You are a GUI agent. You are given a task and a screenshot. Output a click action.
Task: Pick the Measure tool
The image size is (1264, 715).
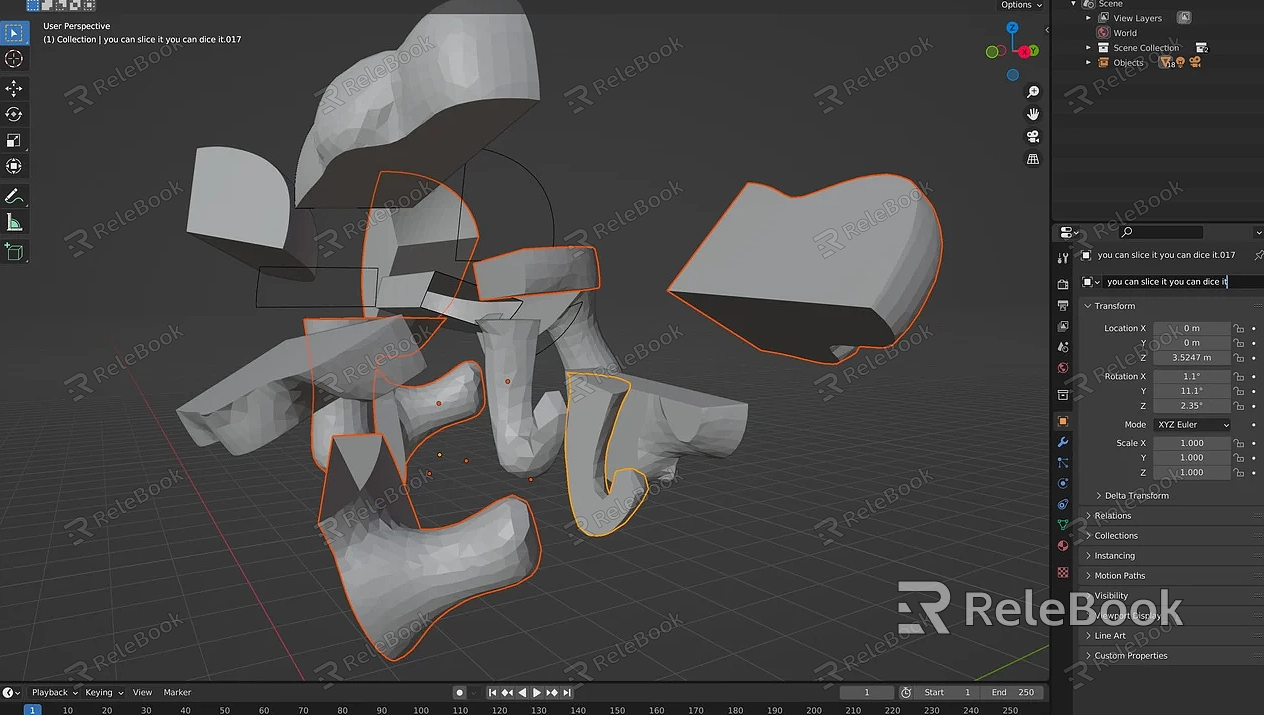[x=14, y=222]
